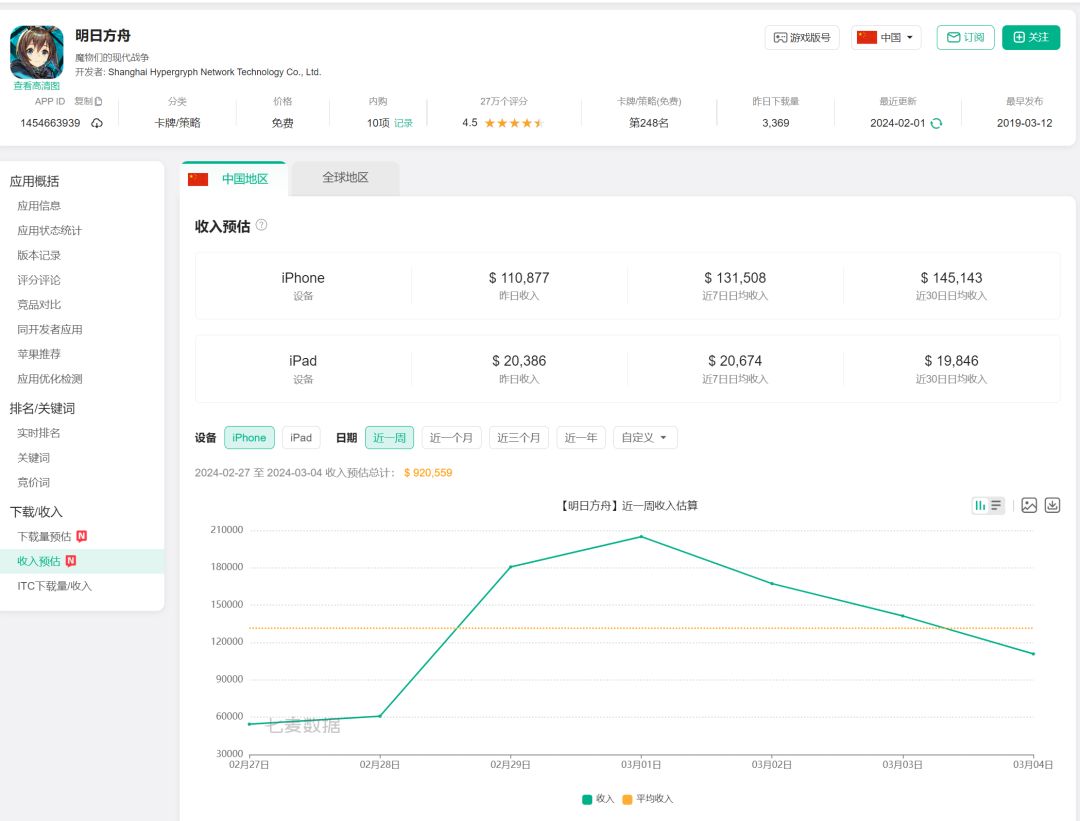Click the download cloud icon beside APP ID
Screen dimensions: 1080x821
tap(97, 123)
